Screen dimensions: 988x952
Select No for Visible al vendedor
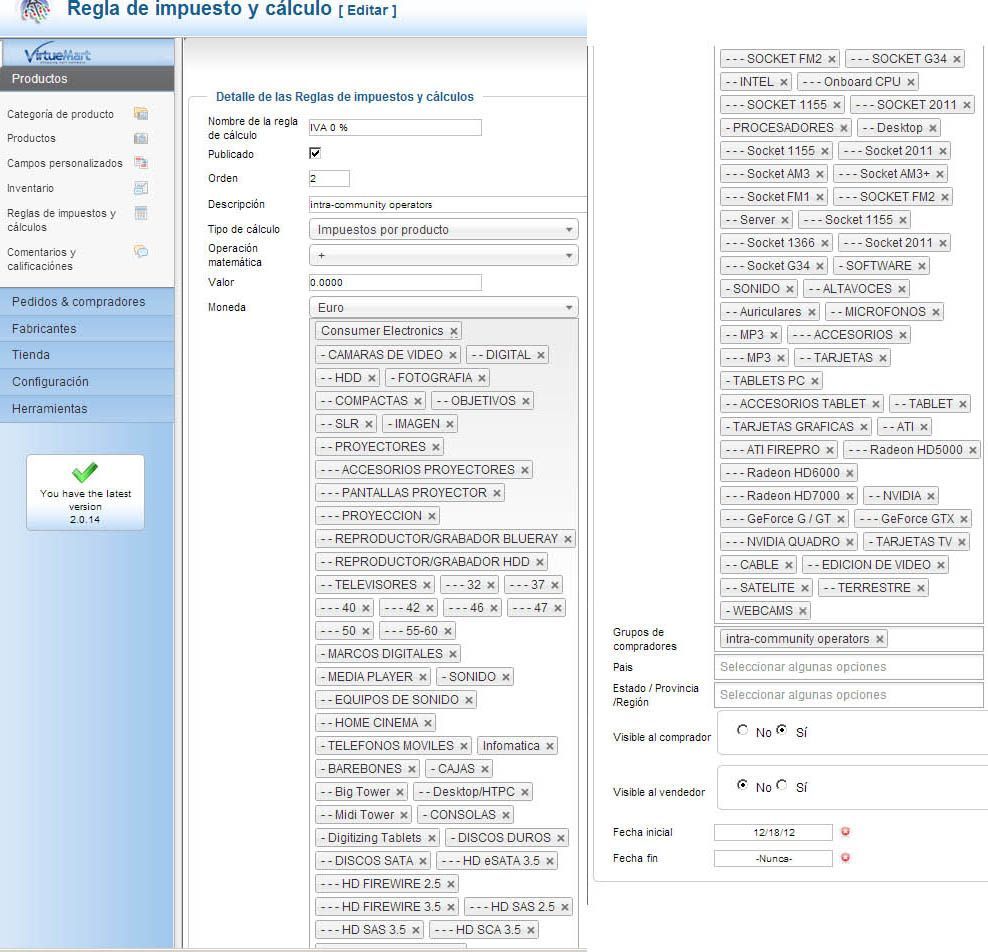743,784
